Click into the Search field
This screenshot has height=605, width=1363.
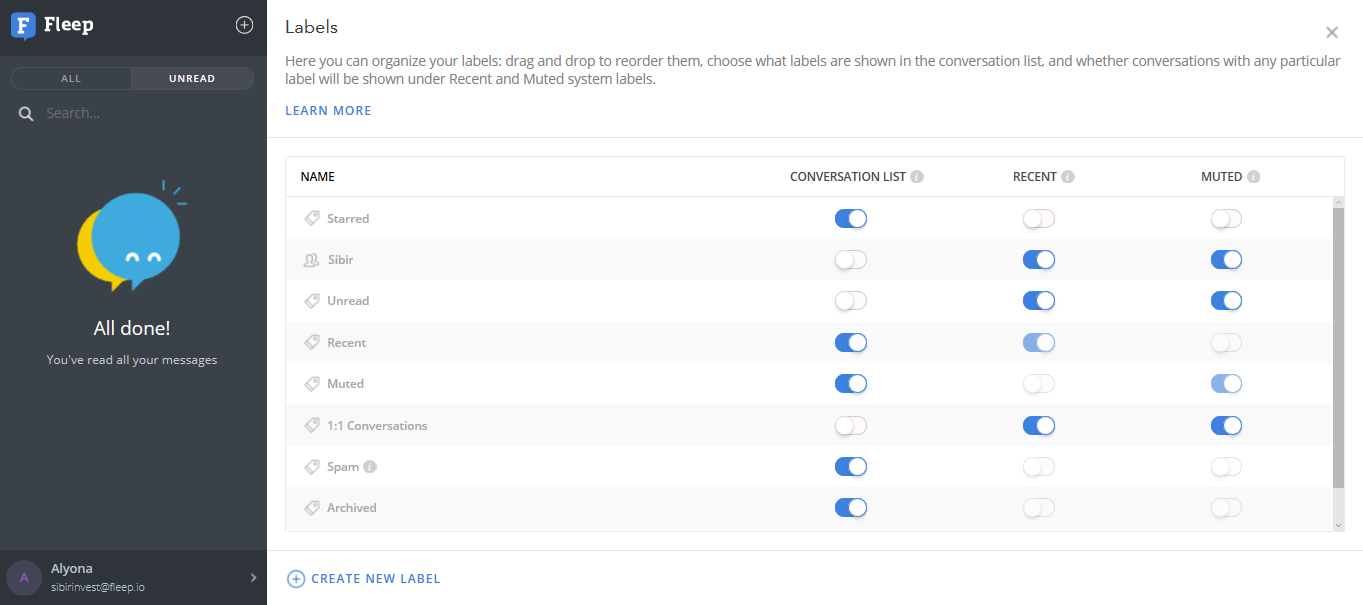click(140, 114)
